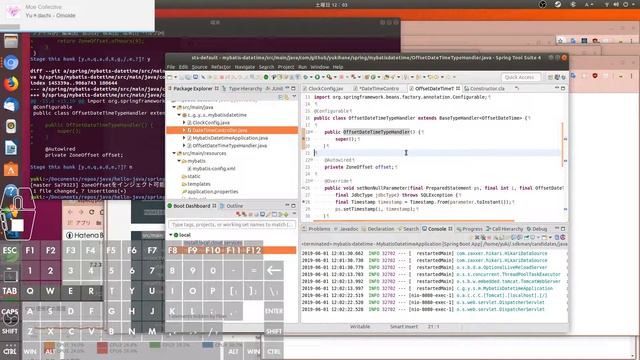Maximize the editor area
The height and width of the screenshot is (360, 640).
(563, 88)
